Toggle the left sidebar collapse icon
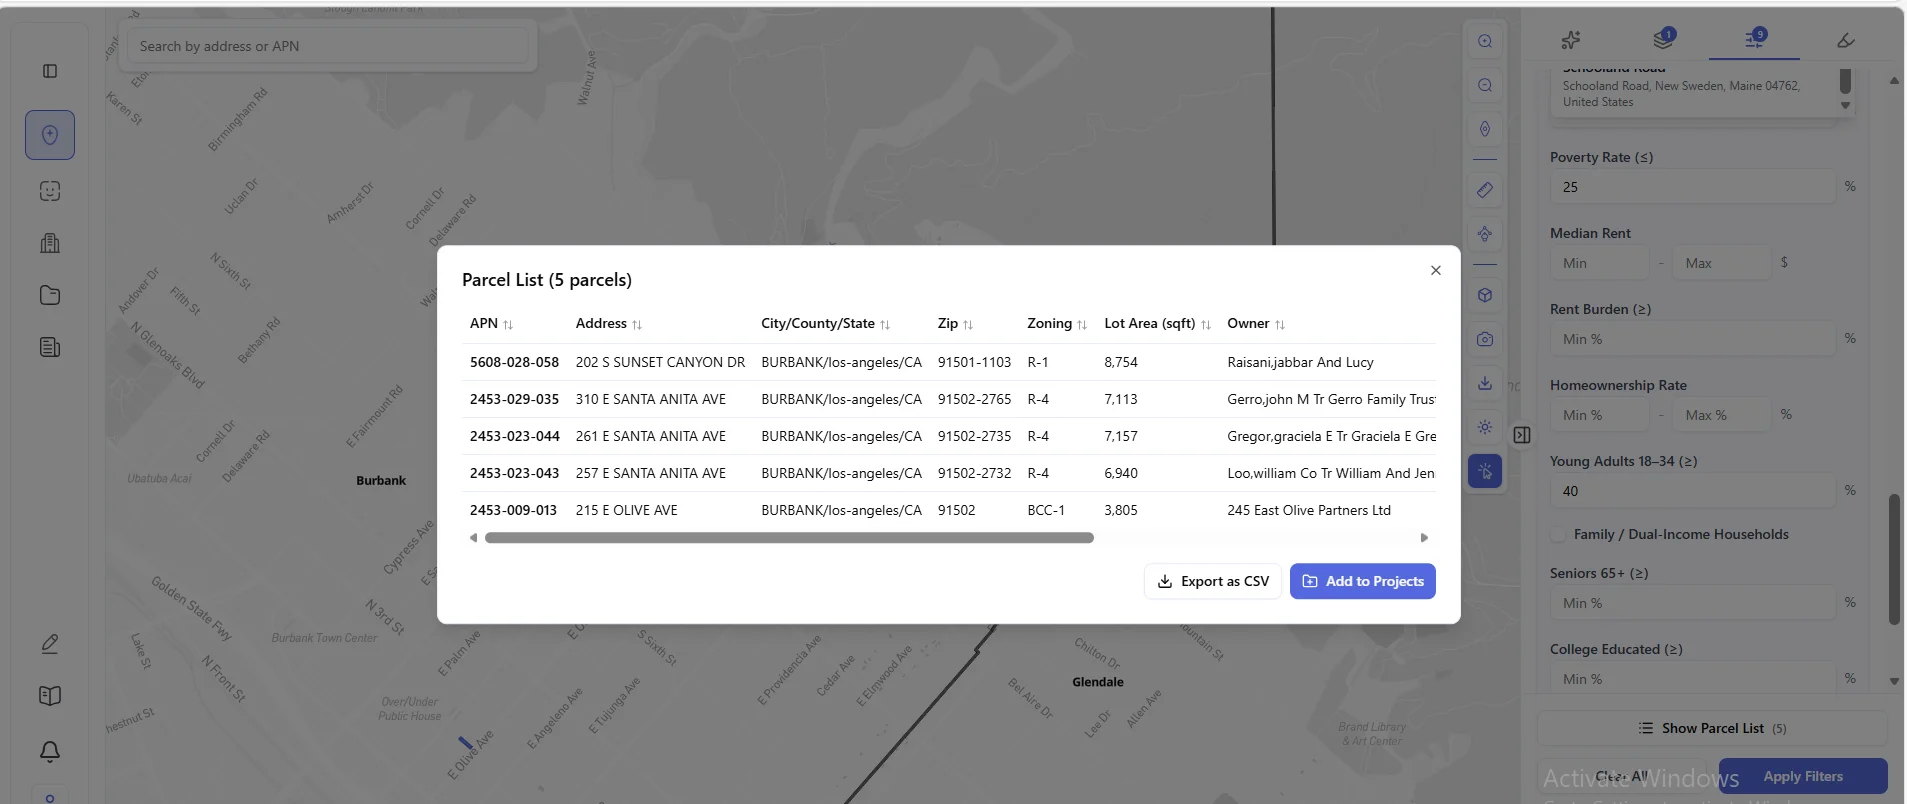Image resolution: width=1907 pixels, height=804 pixels. pyautogui.click(x=50, y=71)
